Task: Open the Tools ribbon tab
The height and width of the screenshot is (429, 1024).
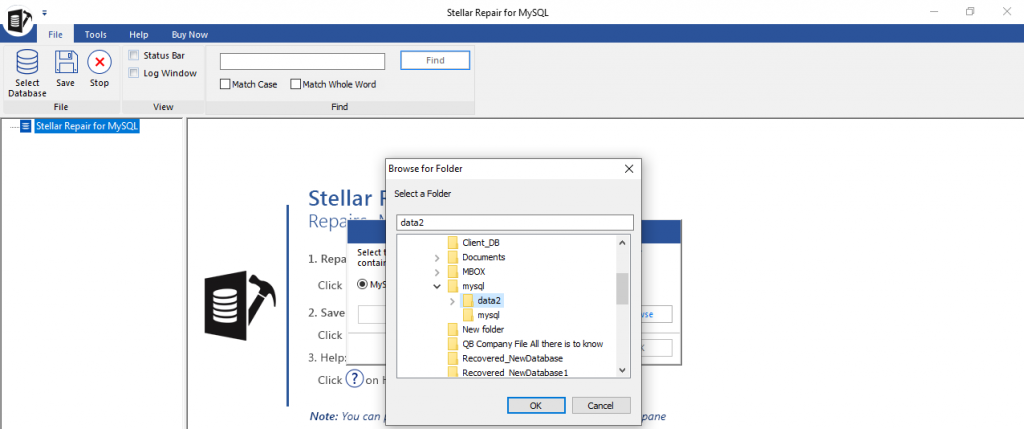Action: [x=95, y=35]
